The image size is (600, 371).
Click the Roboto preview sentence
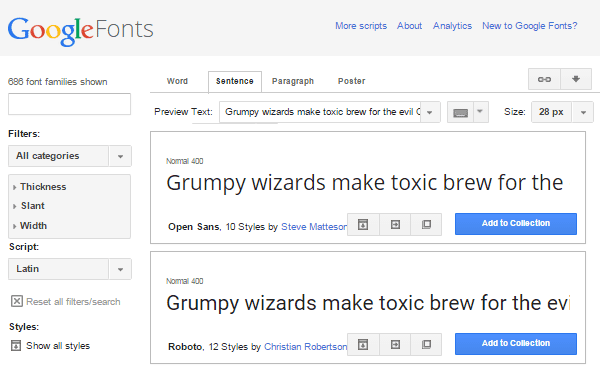[368, 303]
